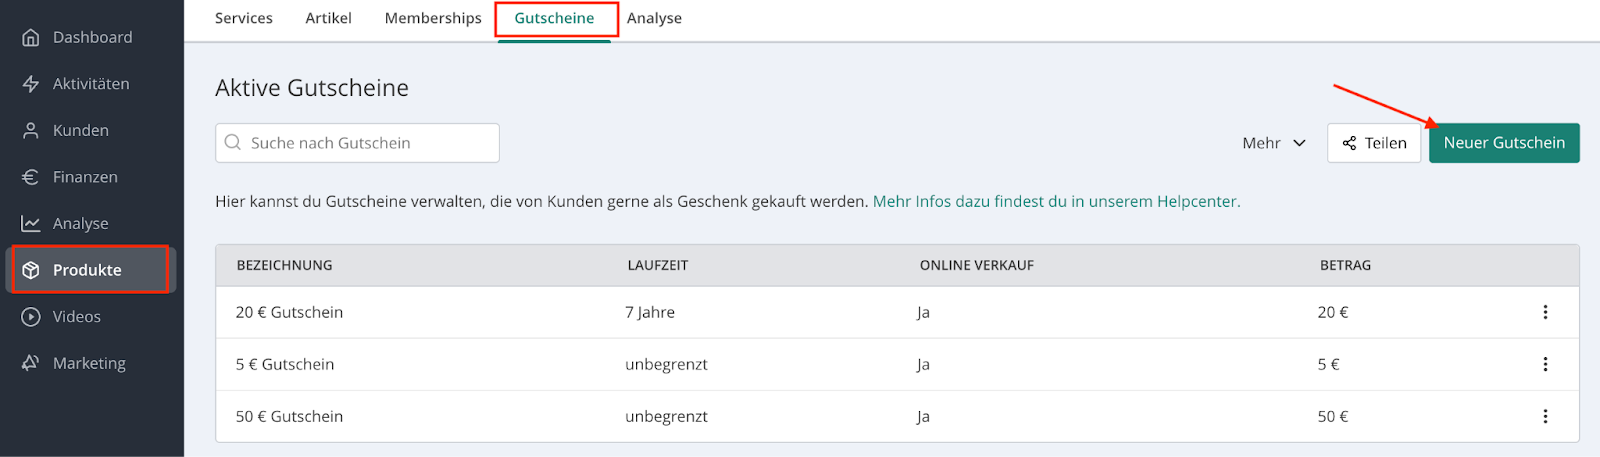
Task: Open three-dot menu for 50 € Gutschein
Action: pos(1545,416)
